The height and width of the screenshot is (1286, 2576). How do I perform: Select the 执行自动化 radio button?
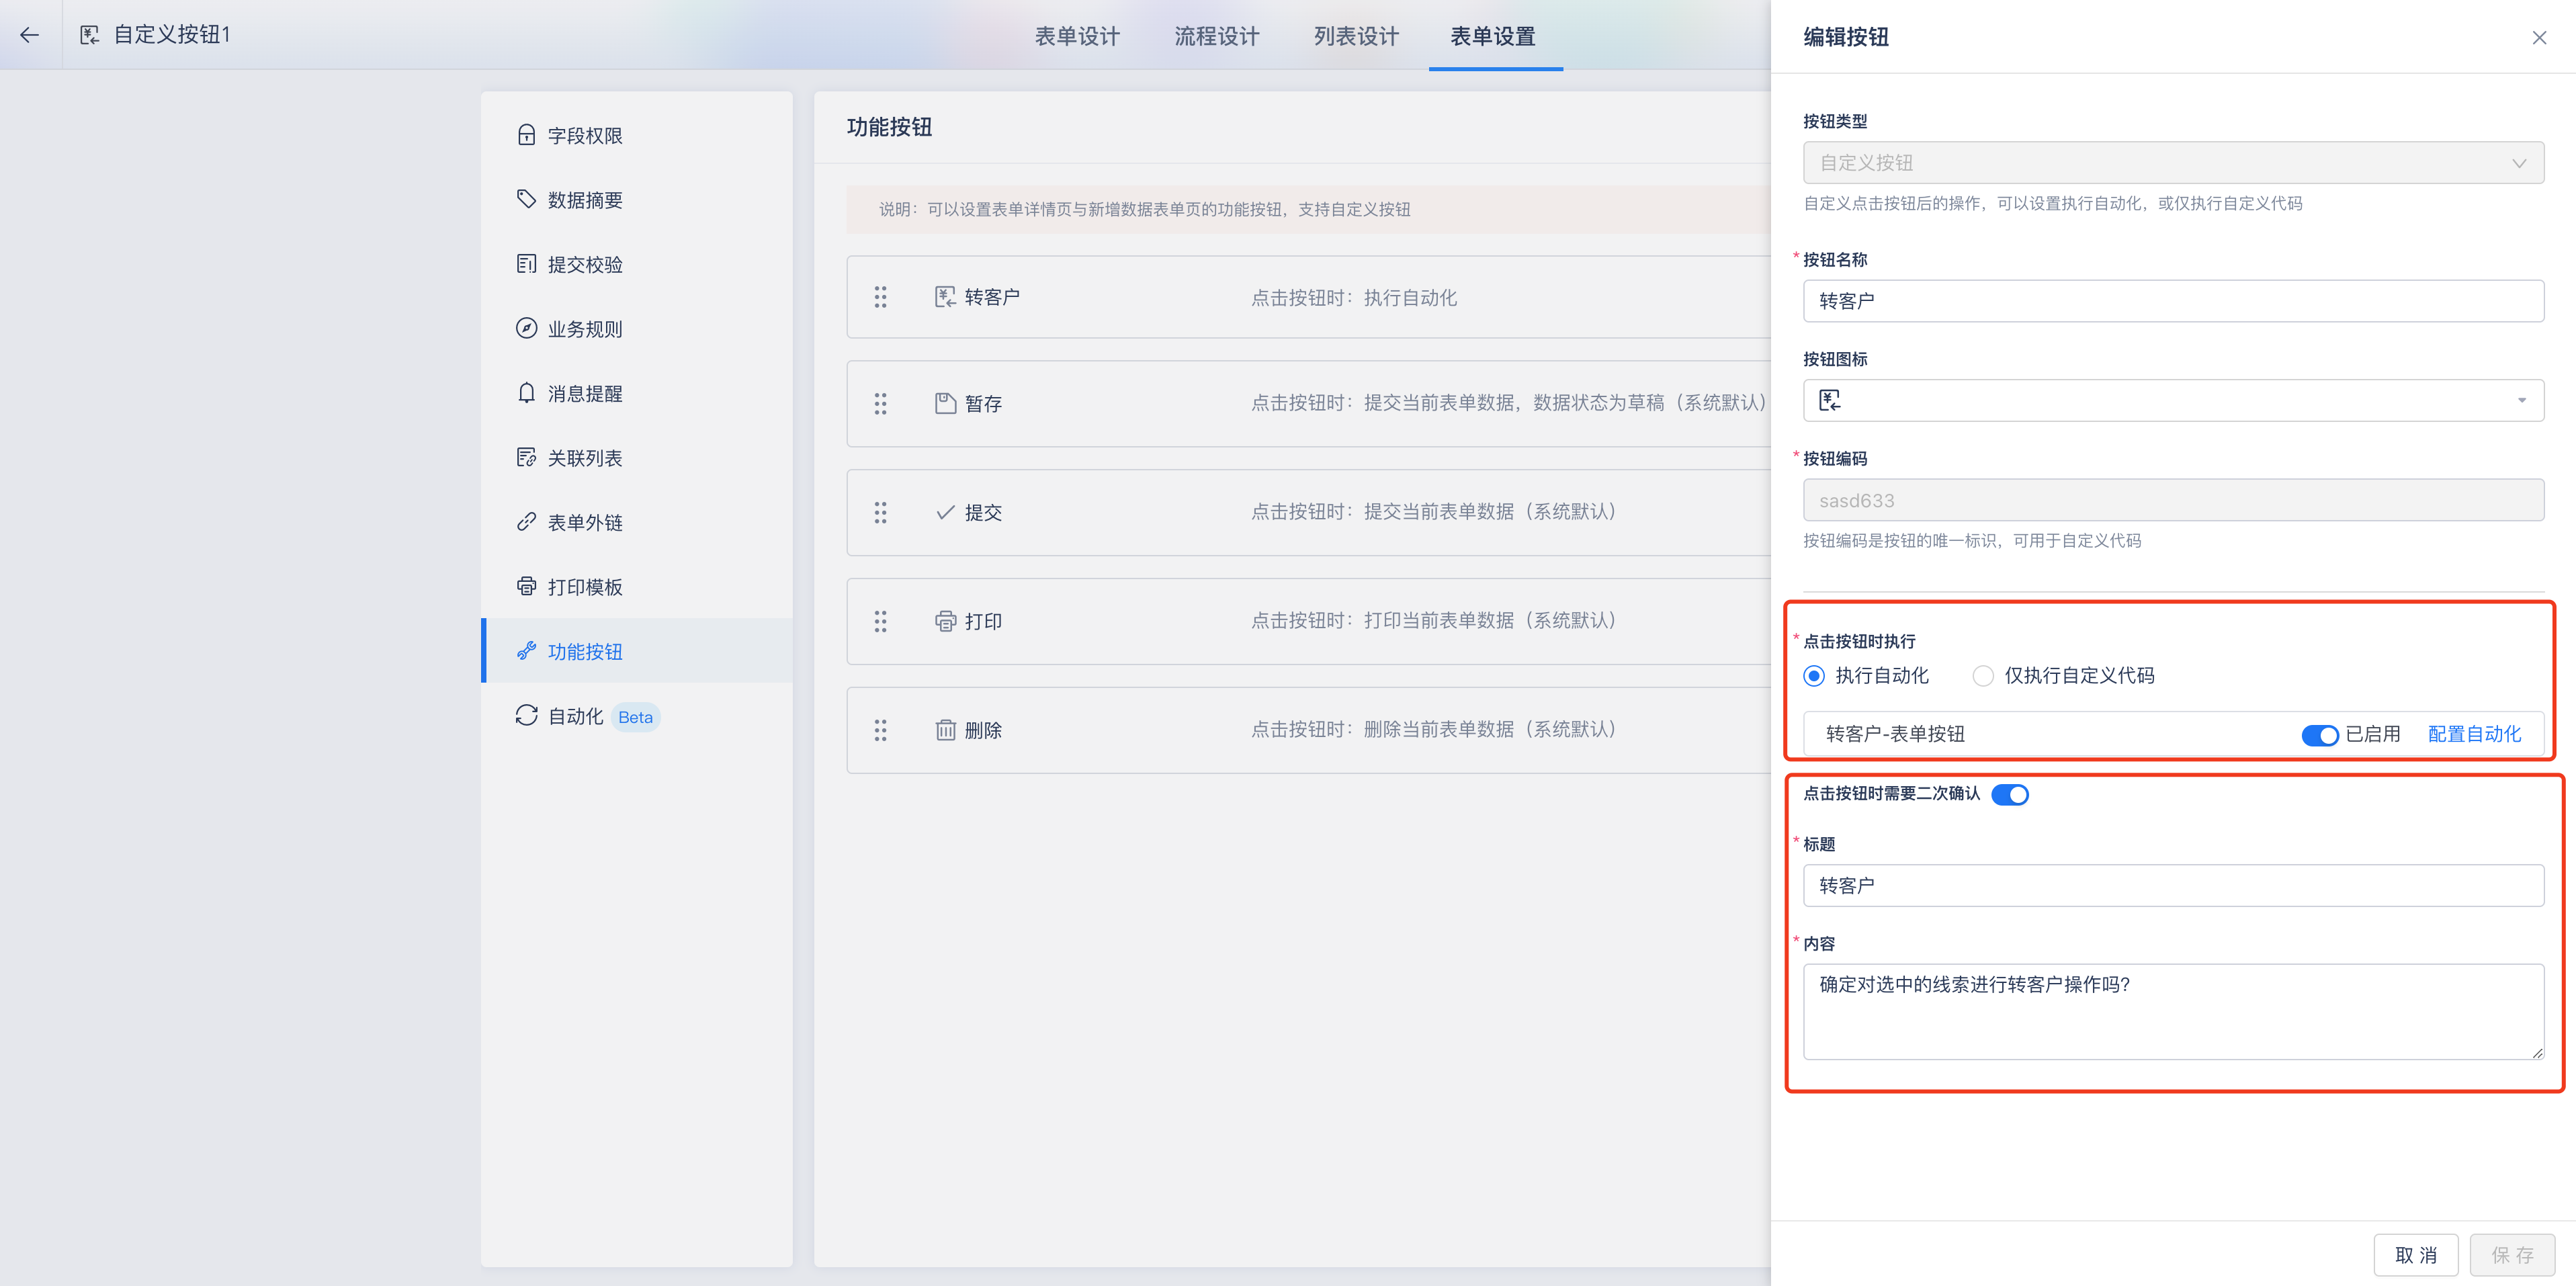click(x=1814, y=676)
